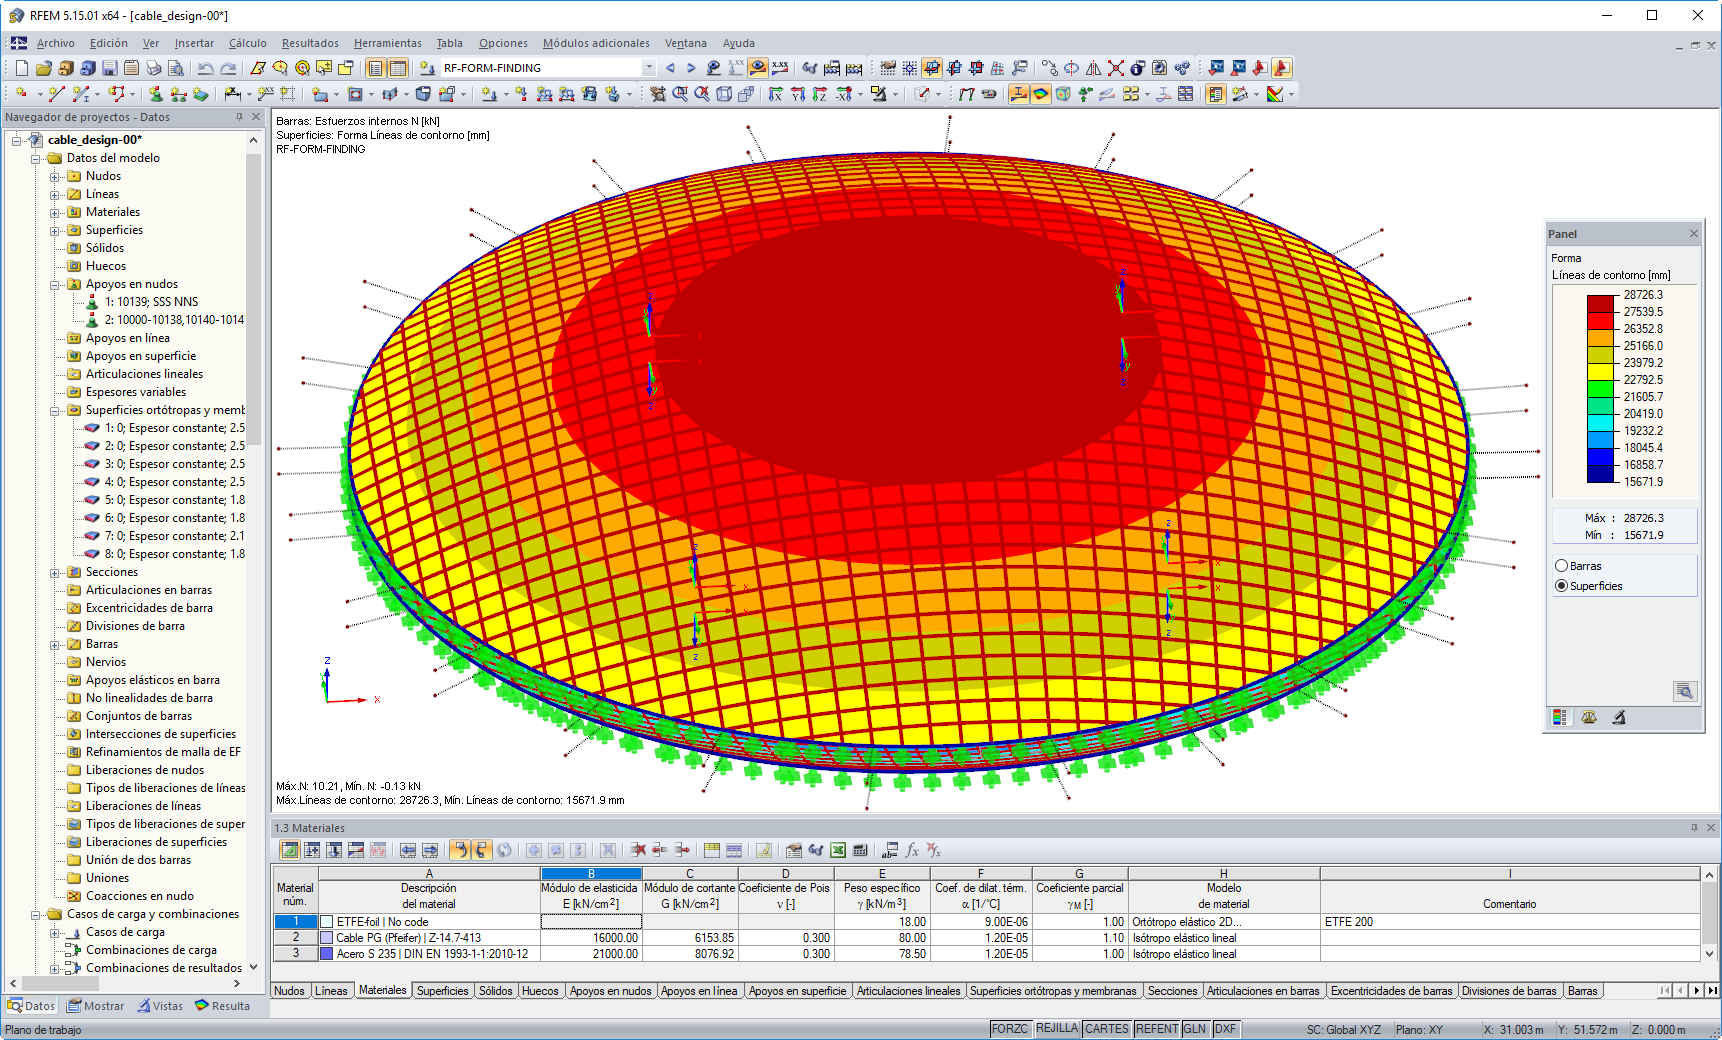Select the printer icon in Panel footer
1722x1040 pixels.
tap(1620, 717)
